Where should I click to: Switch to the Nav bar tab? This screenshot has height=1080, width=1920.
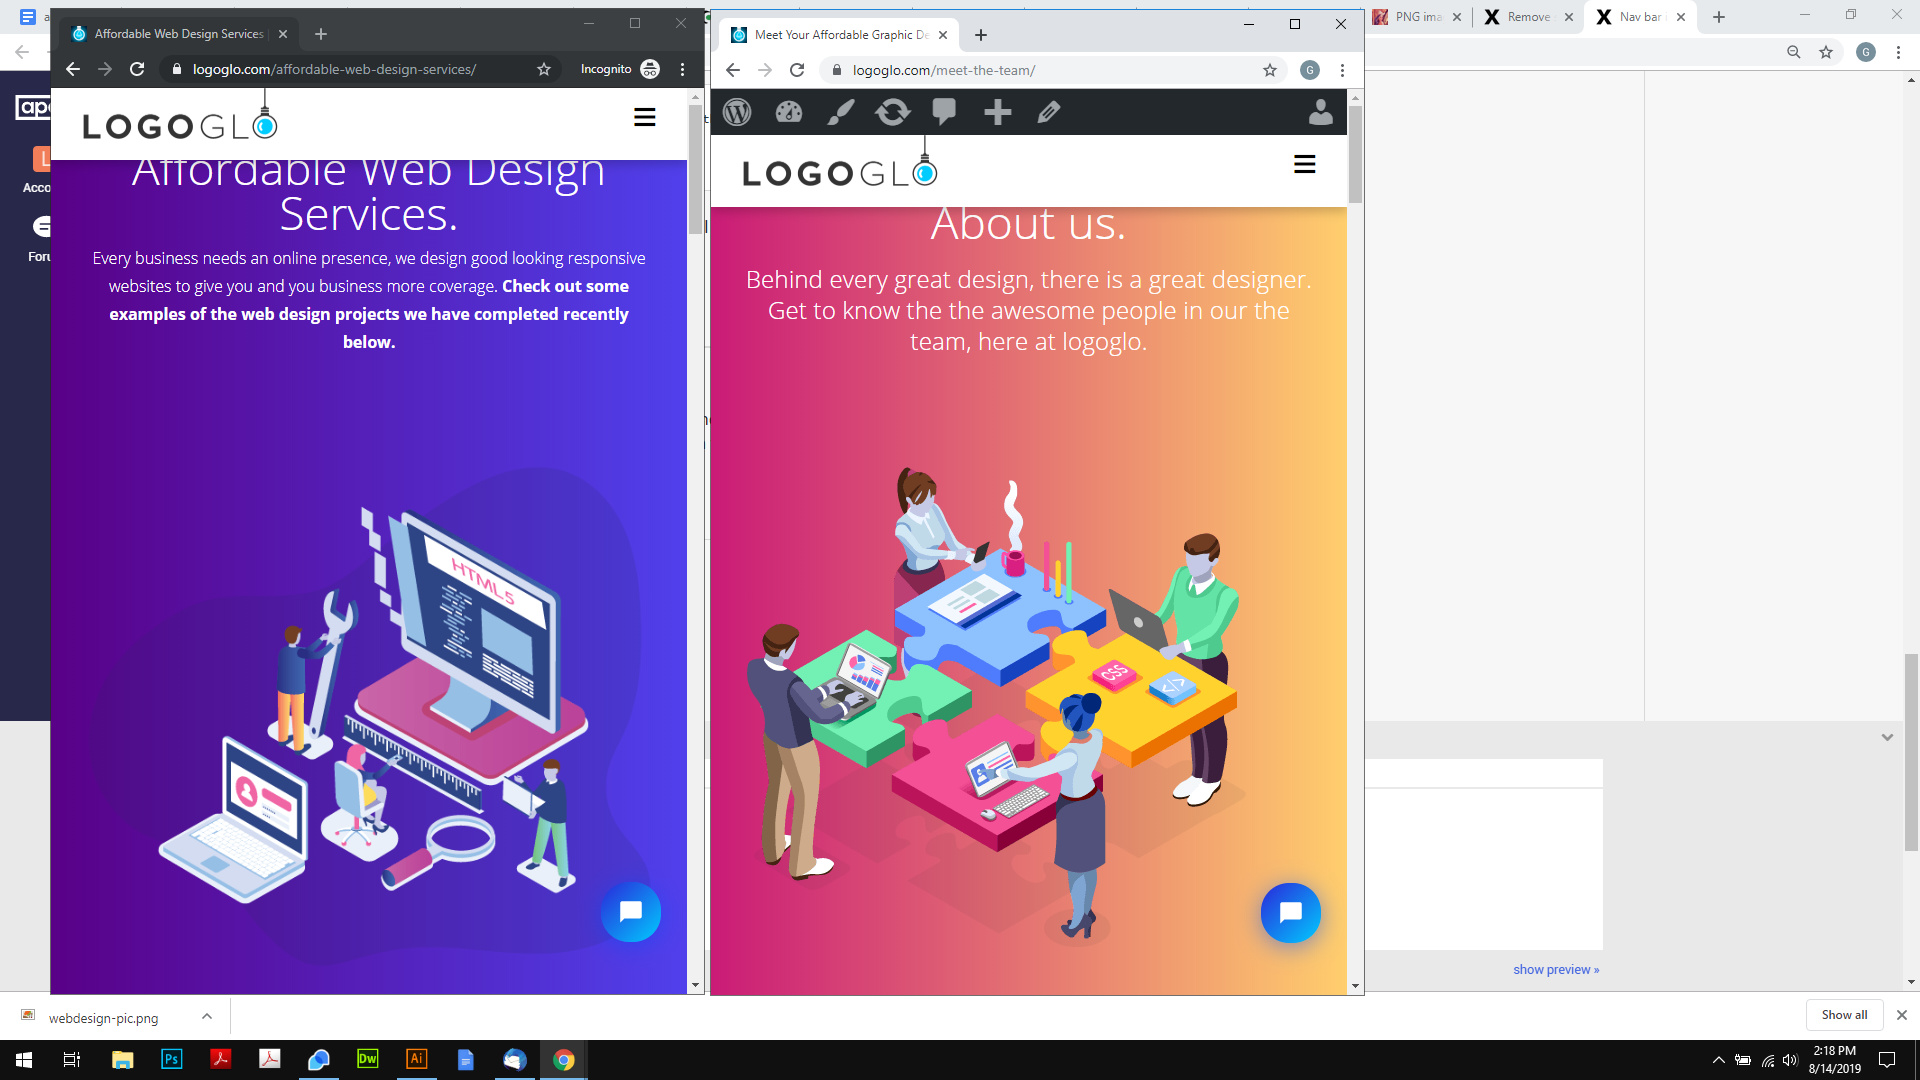[x=1638, y=17]
